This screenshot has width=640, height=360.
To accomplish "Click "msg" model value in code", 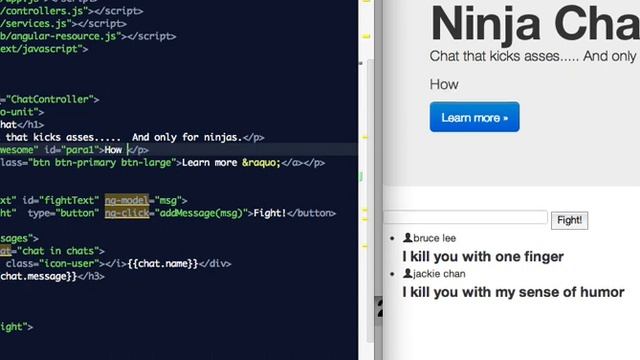I will [x=168, y=200].
